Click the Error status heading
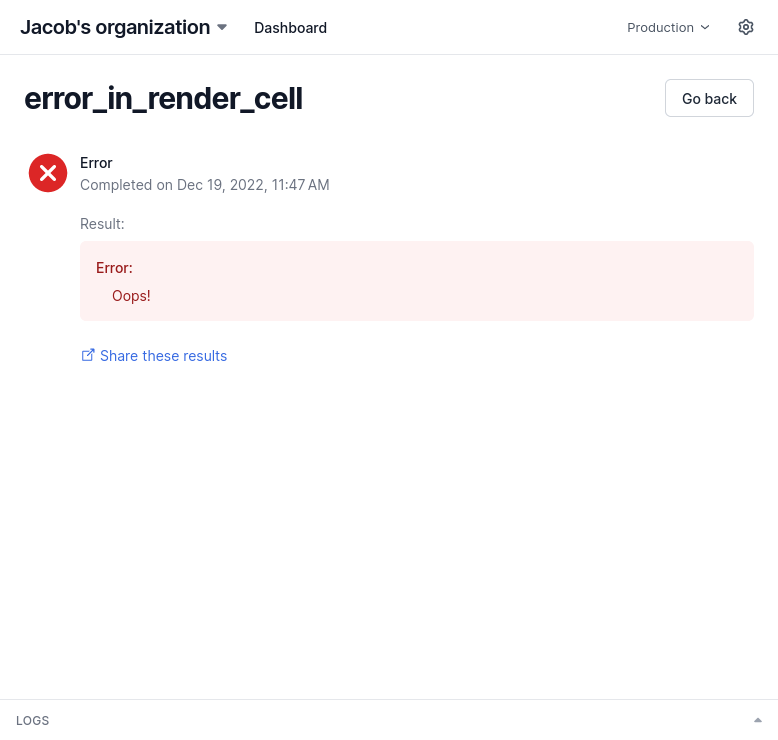The width and height of the screenshot is (778, 740). [x=96, y=163]
